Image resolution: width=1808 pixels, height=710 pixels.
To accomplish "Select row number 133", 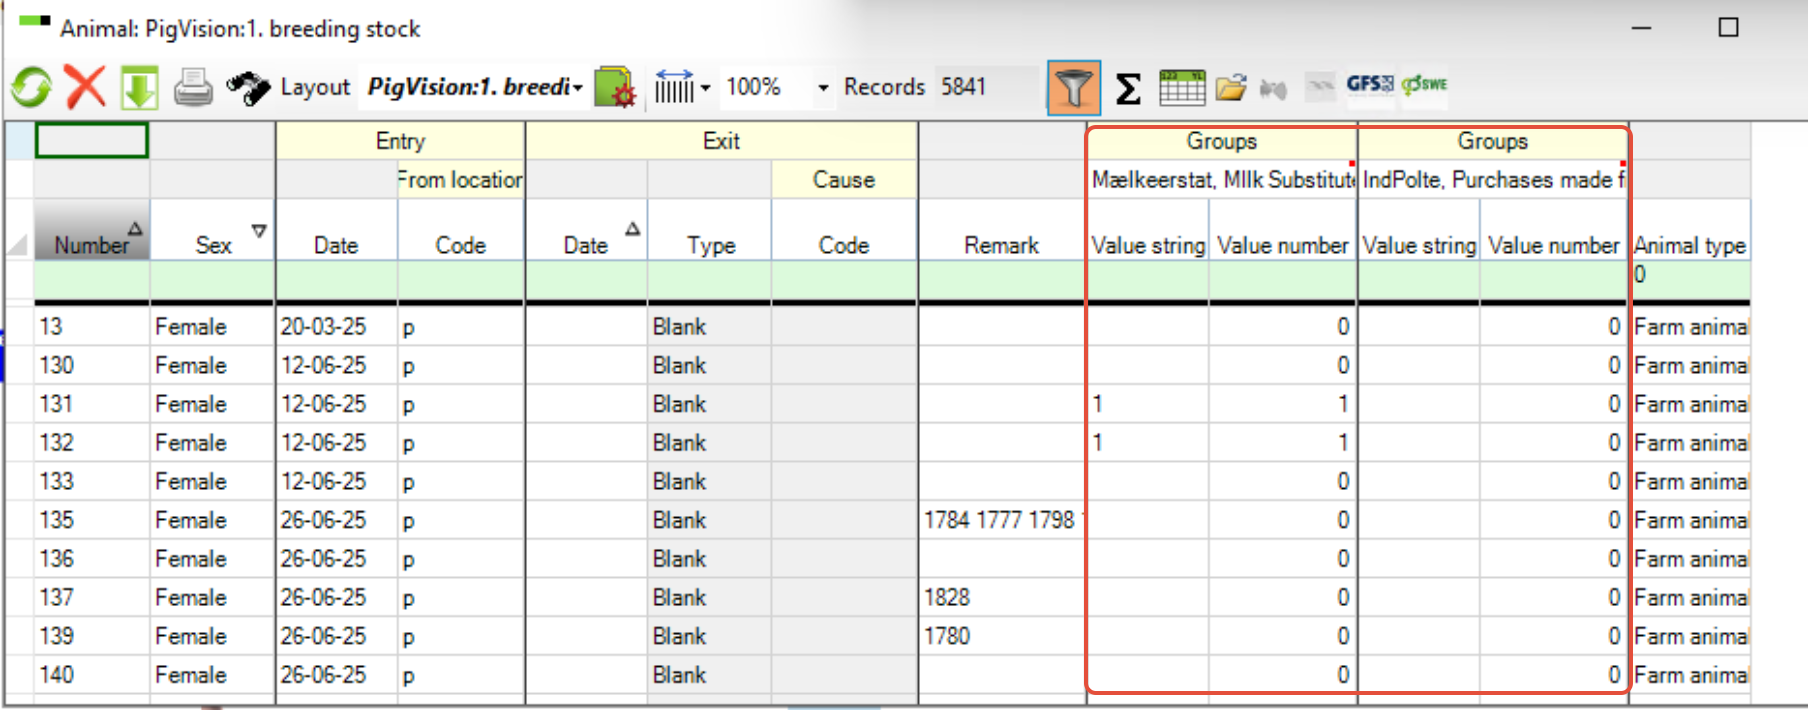I will pyautogui.click(x=92, y=482).
